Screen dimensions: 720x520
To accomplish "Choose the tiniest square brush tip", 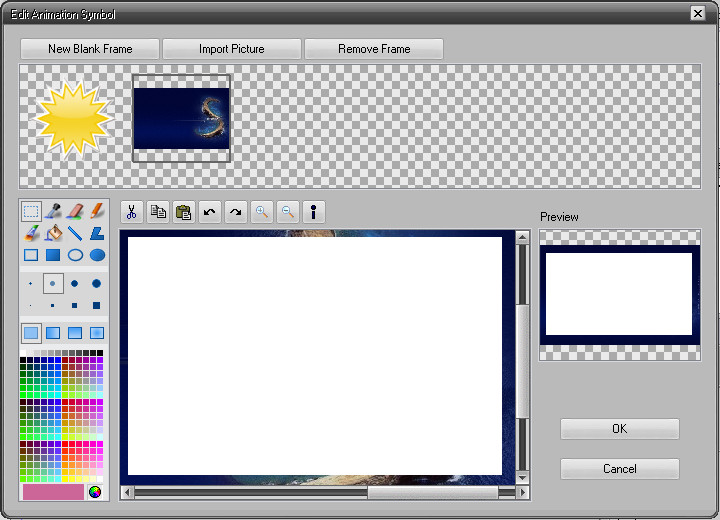I will click(31, 305).
